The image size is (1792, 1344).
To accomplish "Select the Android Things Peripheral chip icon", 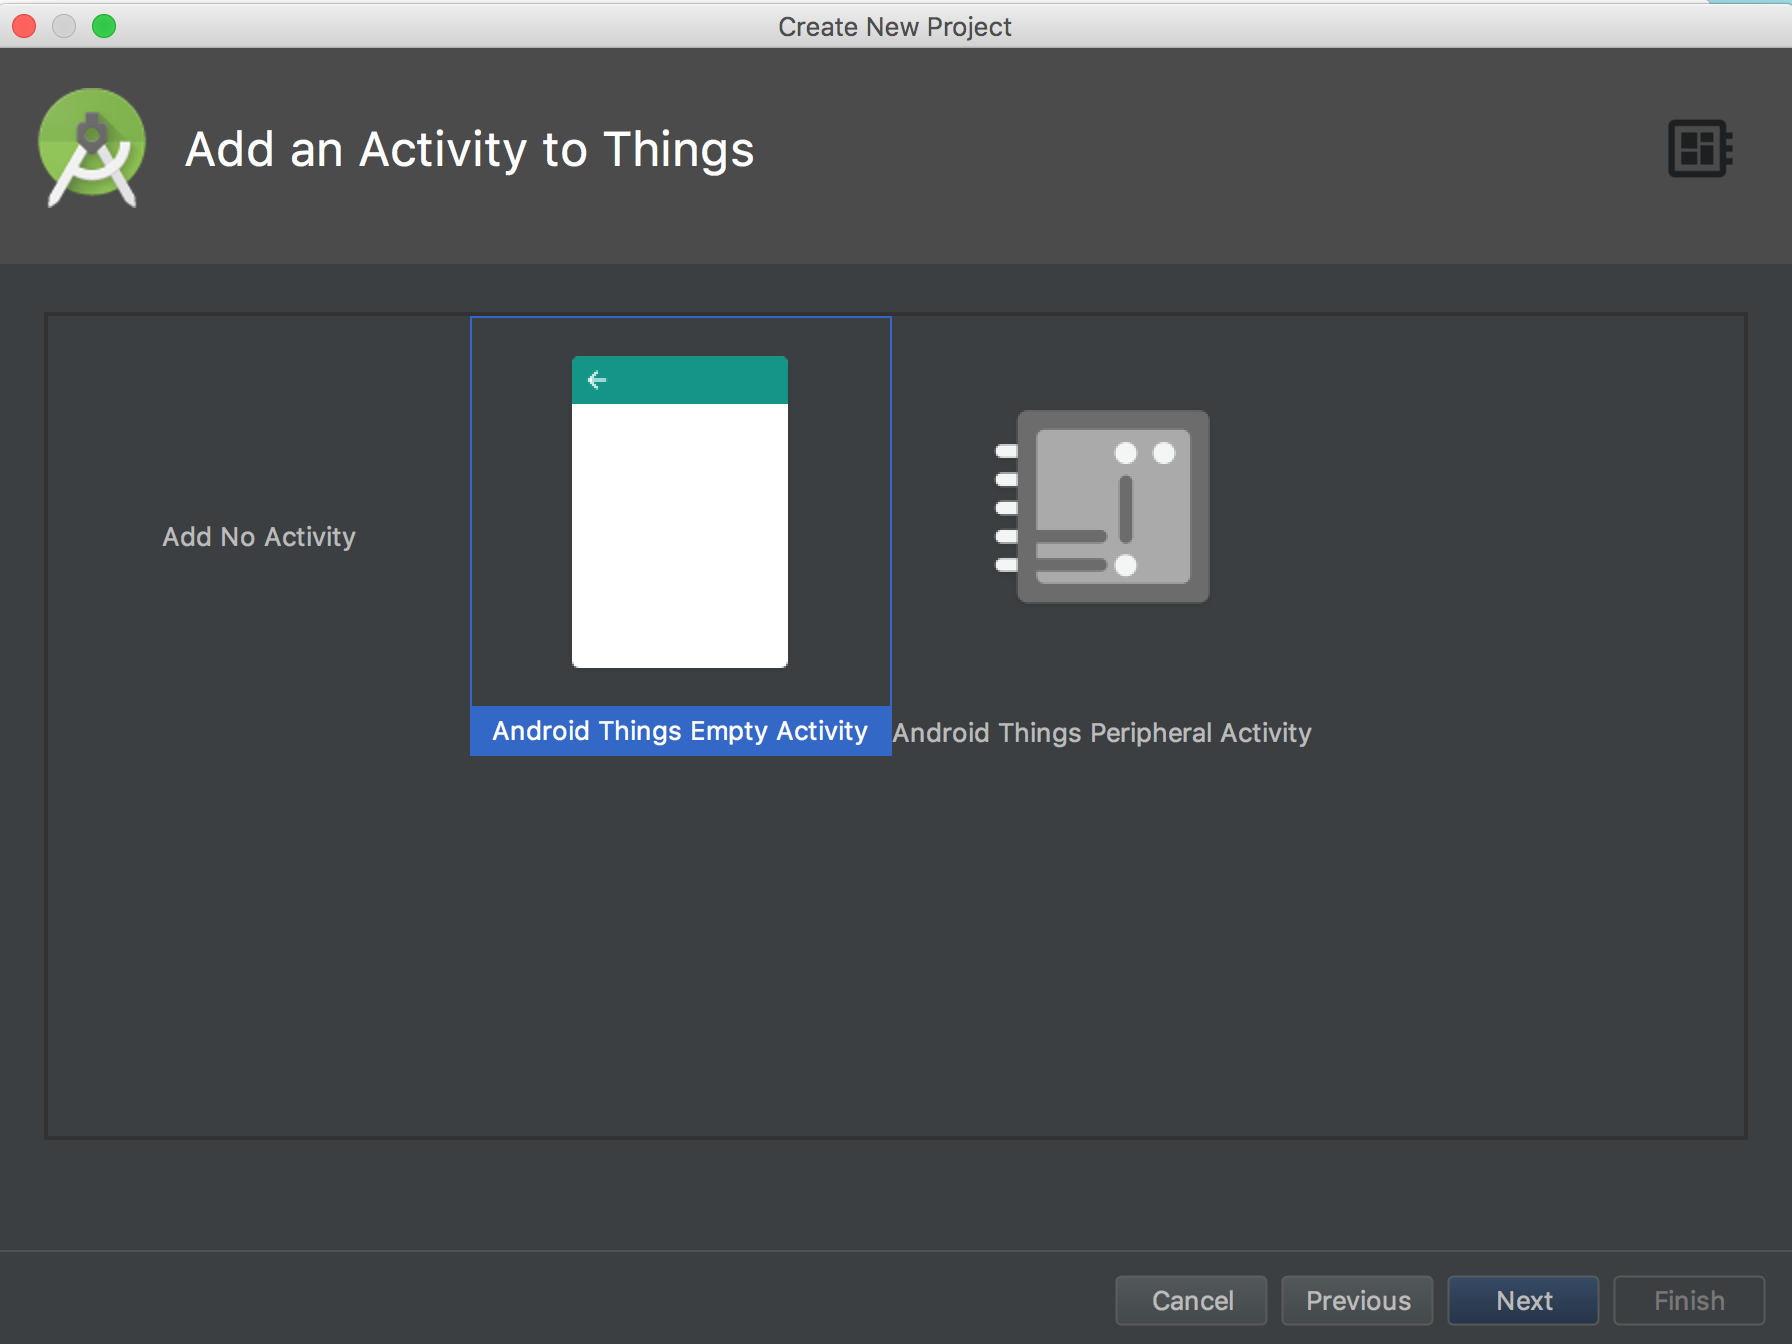I will click(x=1103, y=506).
